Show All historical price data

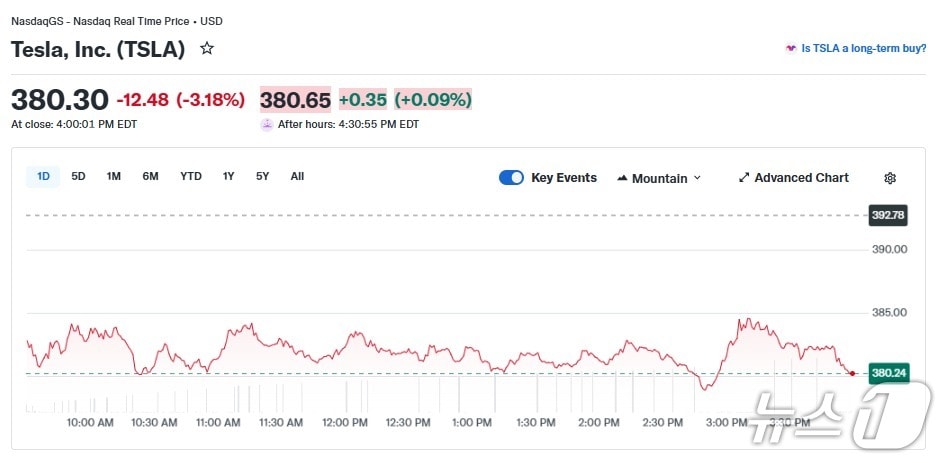(x=297, y=177)
